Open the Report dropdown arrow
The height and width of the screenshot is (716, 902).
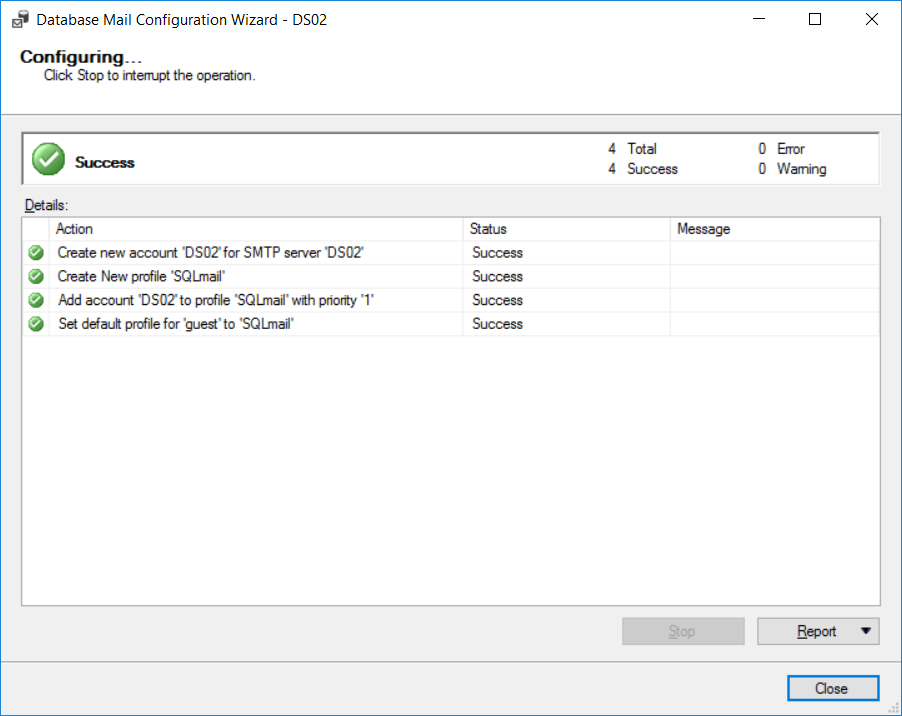866,631
